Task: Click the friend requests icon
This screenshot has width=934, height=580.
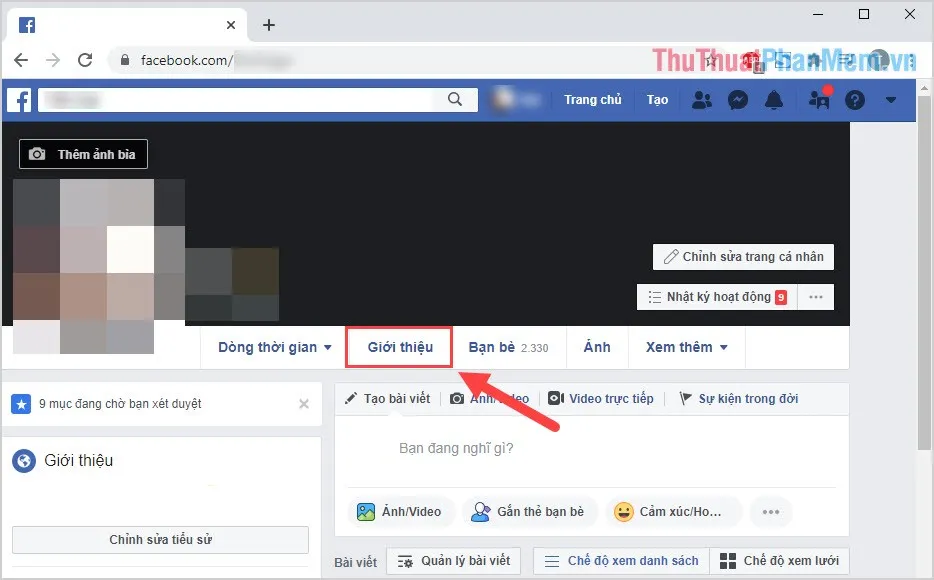Action: [x=701, y=100]
